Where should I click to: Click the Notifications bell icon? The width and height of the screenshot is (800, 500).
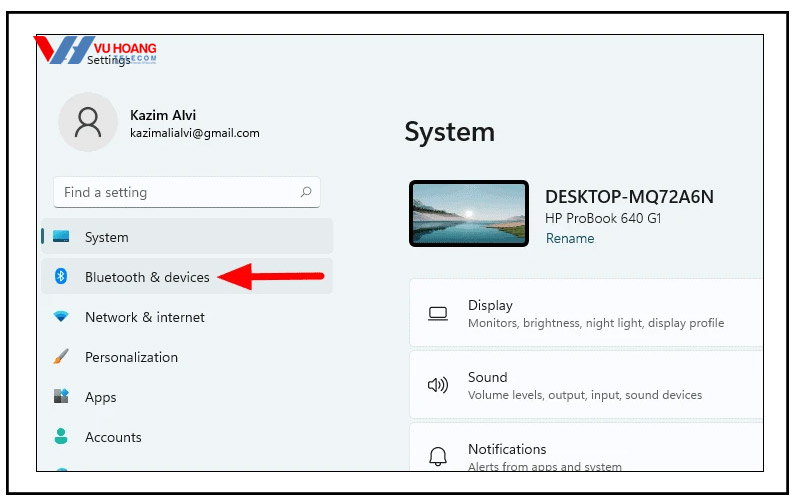pyautogui.click(x=438, y=457)
